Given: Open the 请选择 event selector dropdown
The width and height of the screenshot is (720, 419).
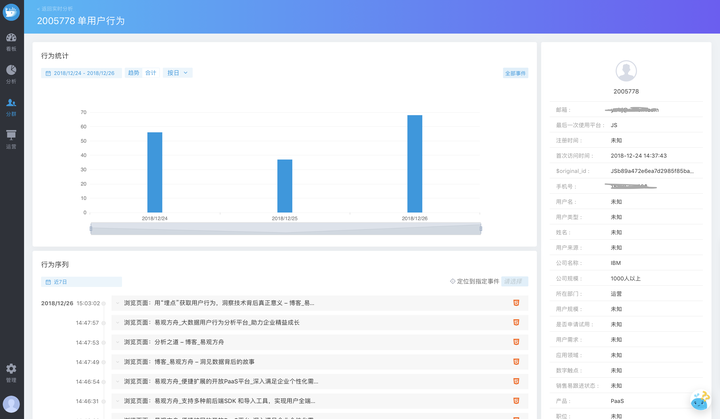Looking at the screenshot, I should [515, 281].
